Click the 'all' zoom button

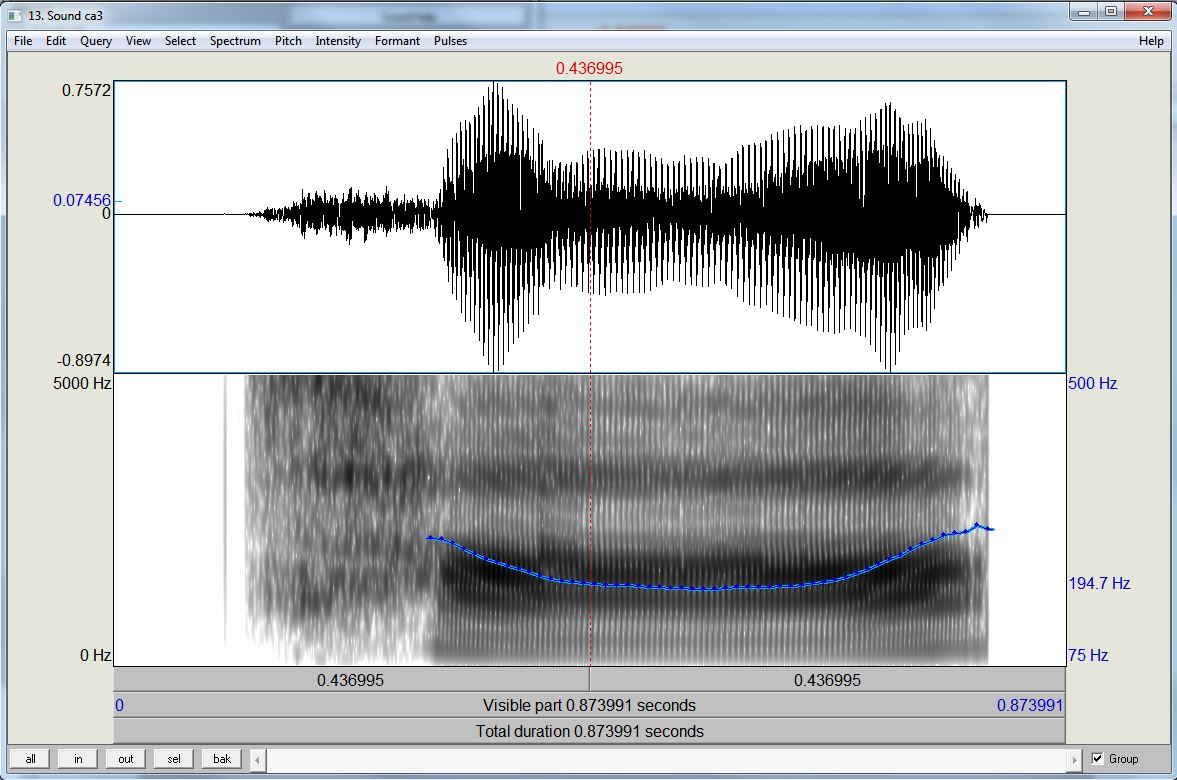pyautogui.click(x=30, y=759)
